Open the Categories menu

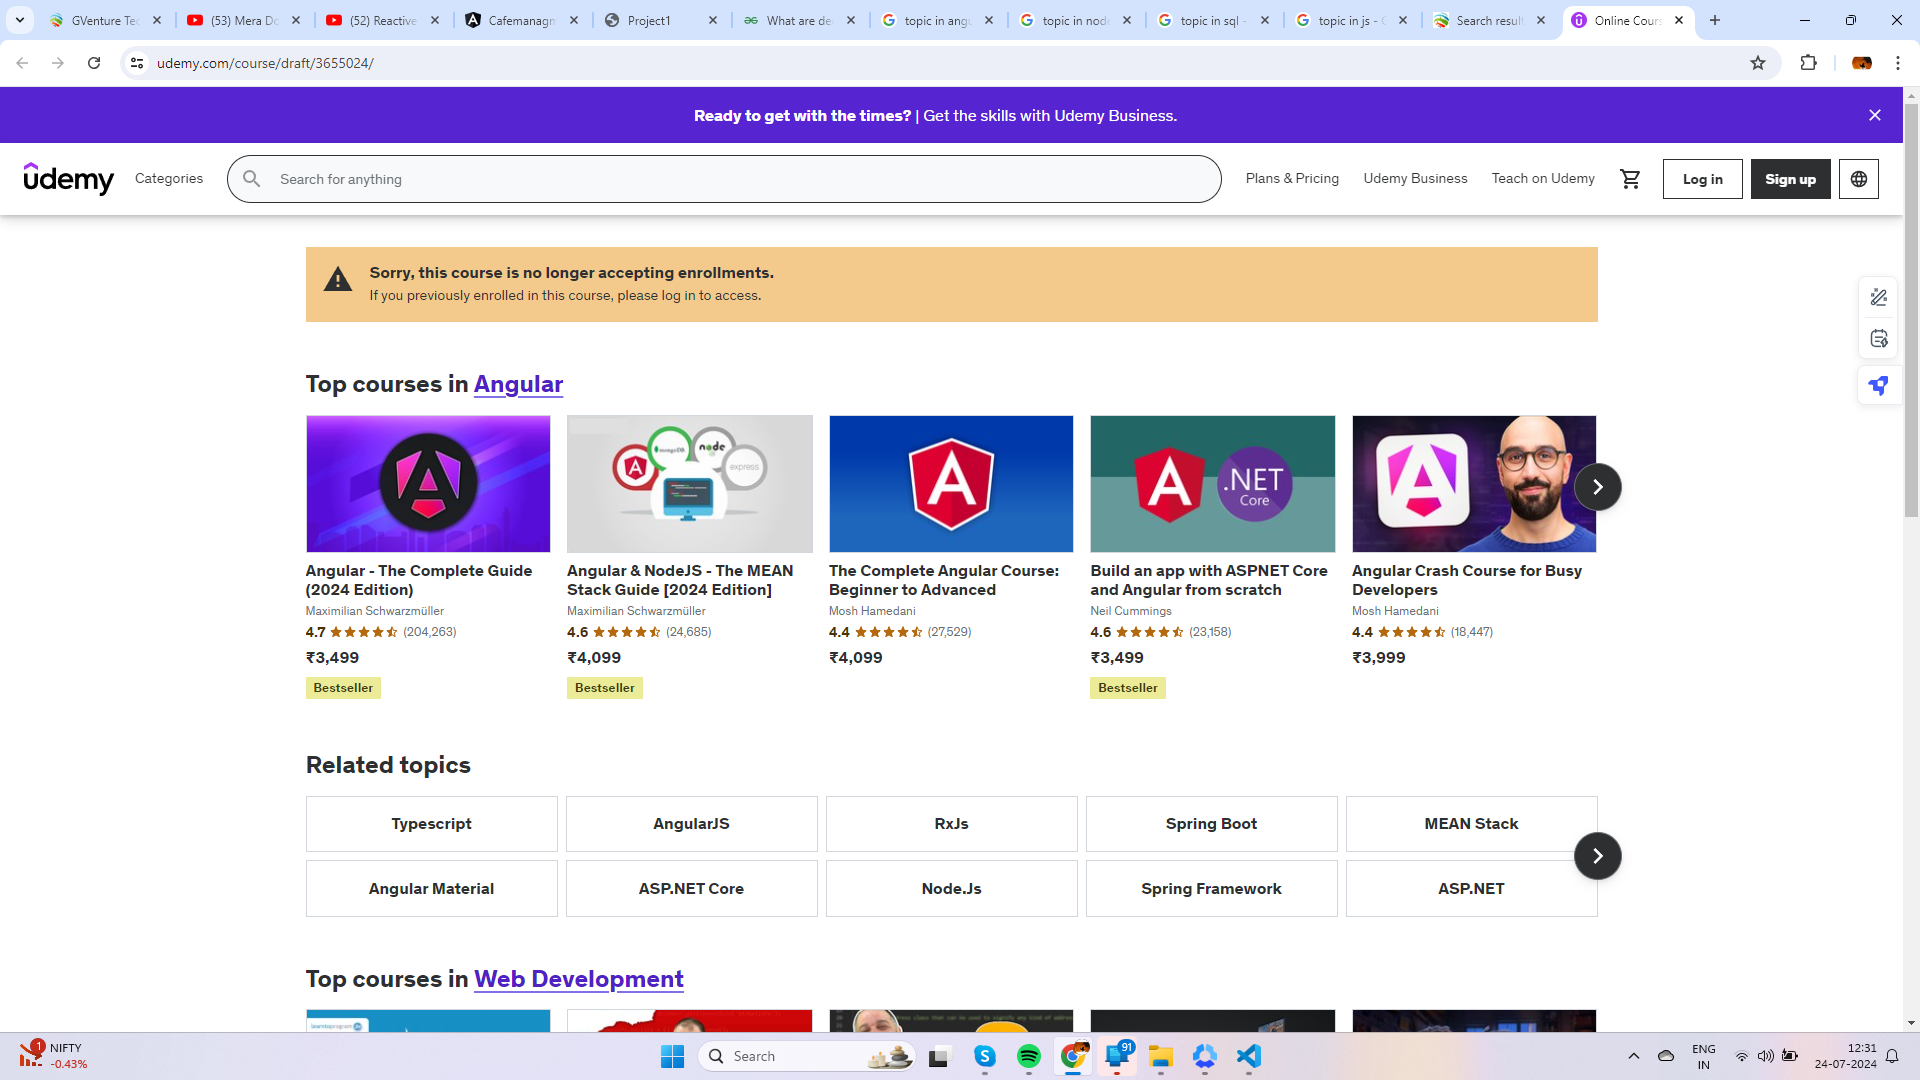pos(169,179)
